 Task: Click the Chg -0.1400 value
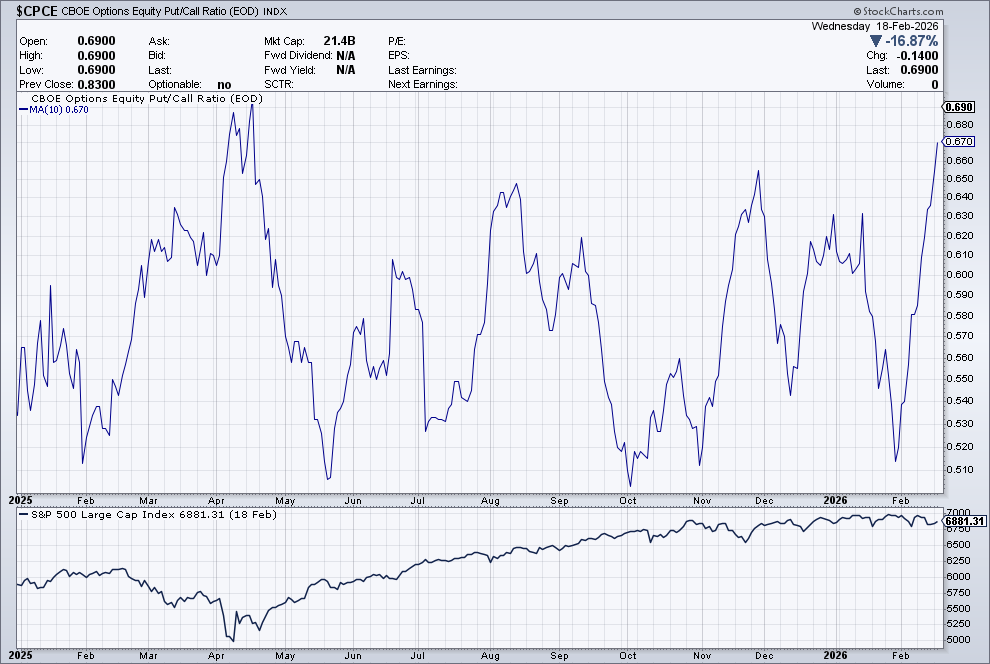917,56
